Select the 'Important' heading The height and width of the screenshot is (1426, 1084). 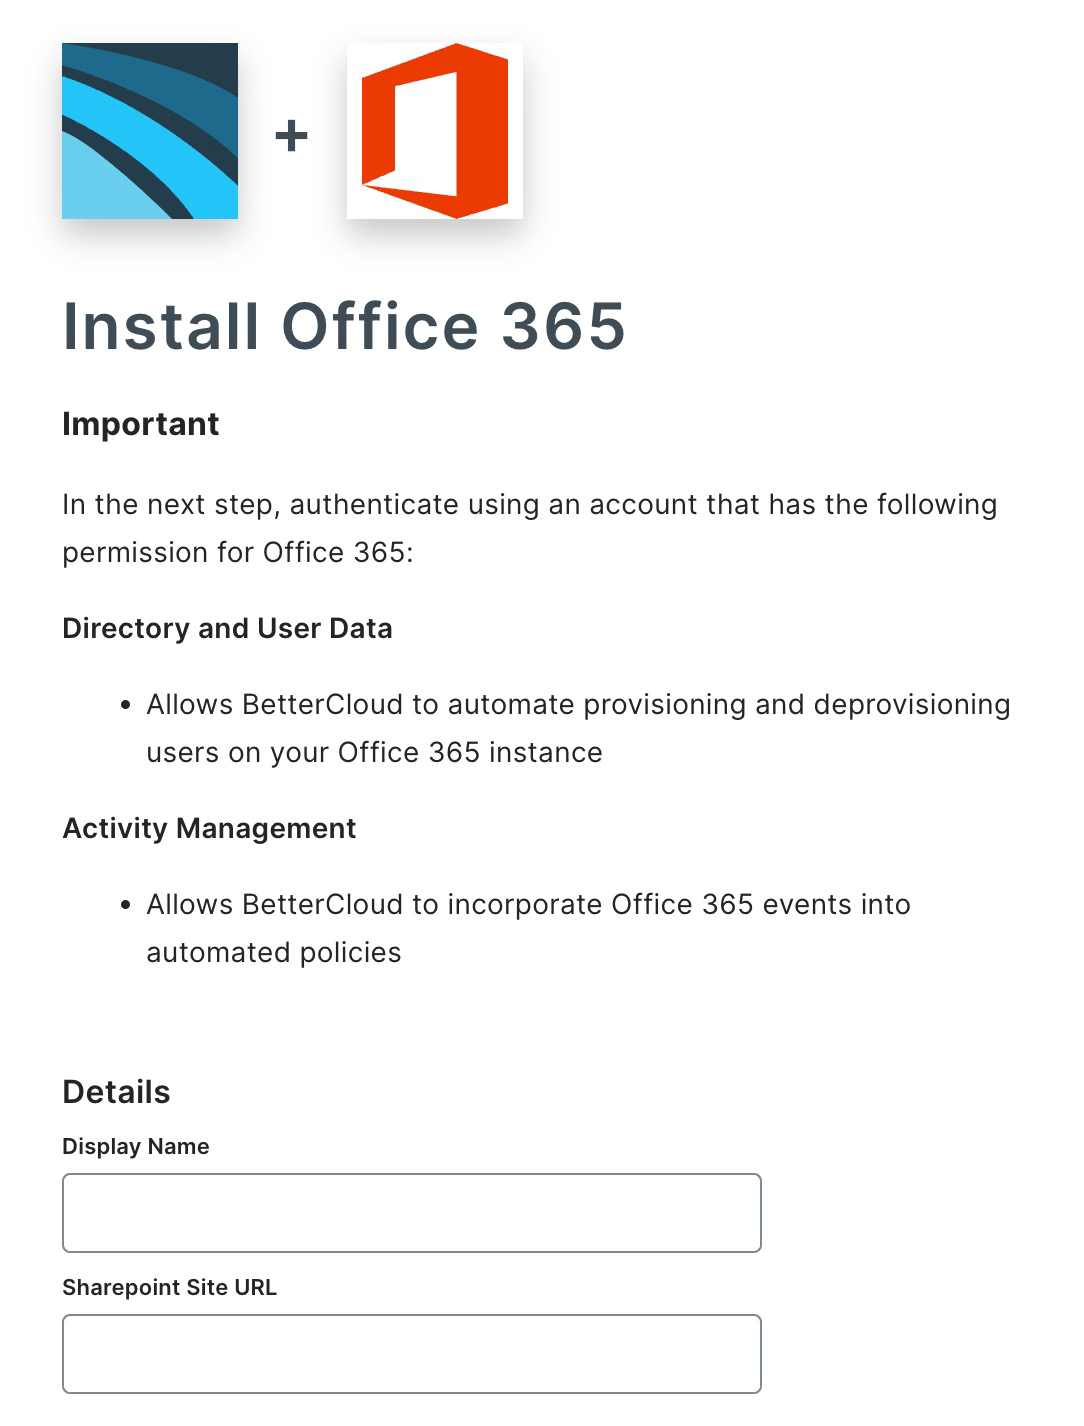click(140, 424)
